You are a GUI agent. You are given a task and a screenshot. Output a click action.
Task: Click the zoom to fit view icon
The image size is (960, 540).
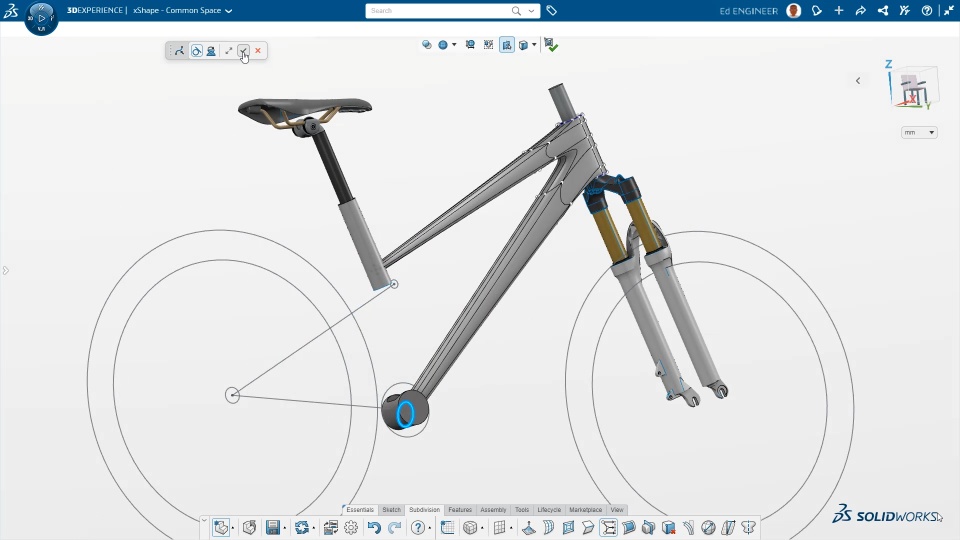[x=470, y=45]
